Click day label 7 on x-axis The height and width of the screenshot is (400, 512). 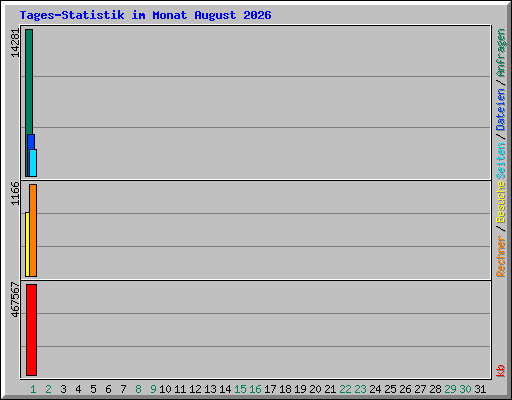coord(123,389)
